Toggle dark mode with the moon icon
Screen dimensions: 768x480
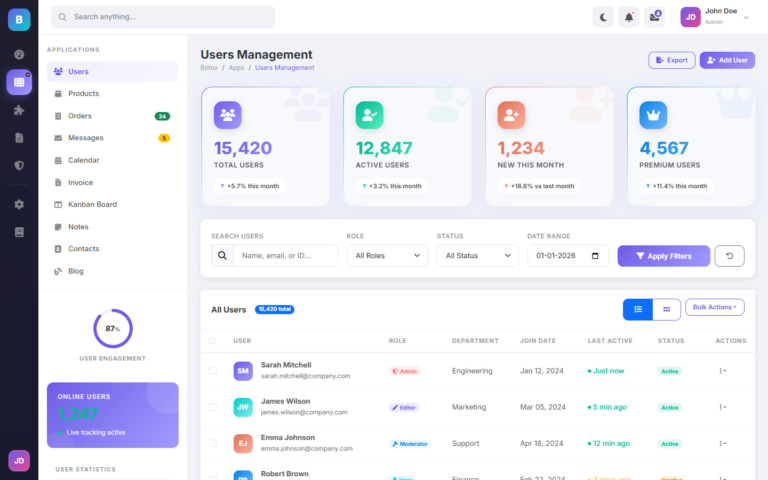click(603, 17)
